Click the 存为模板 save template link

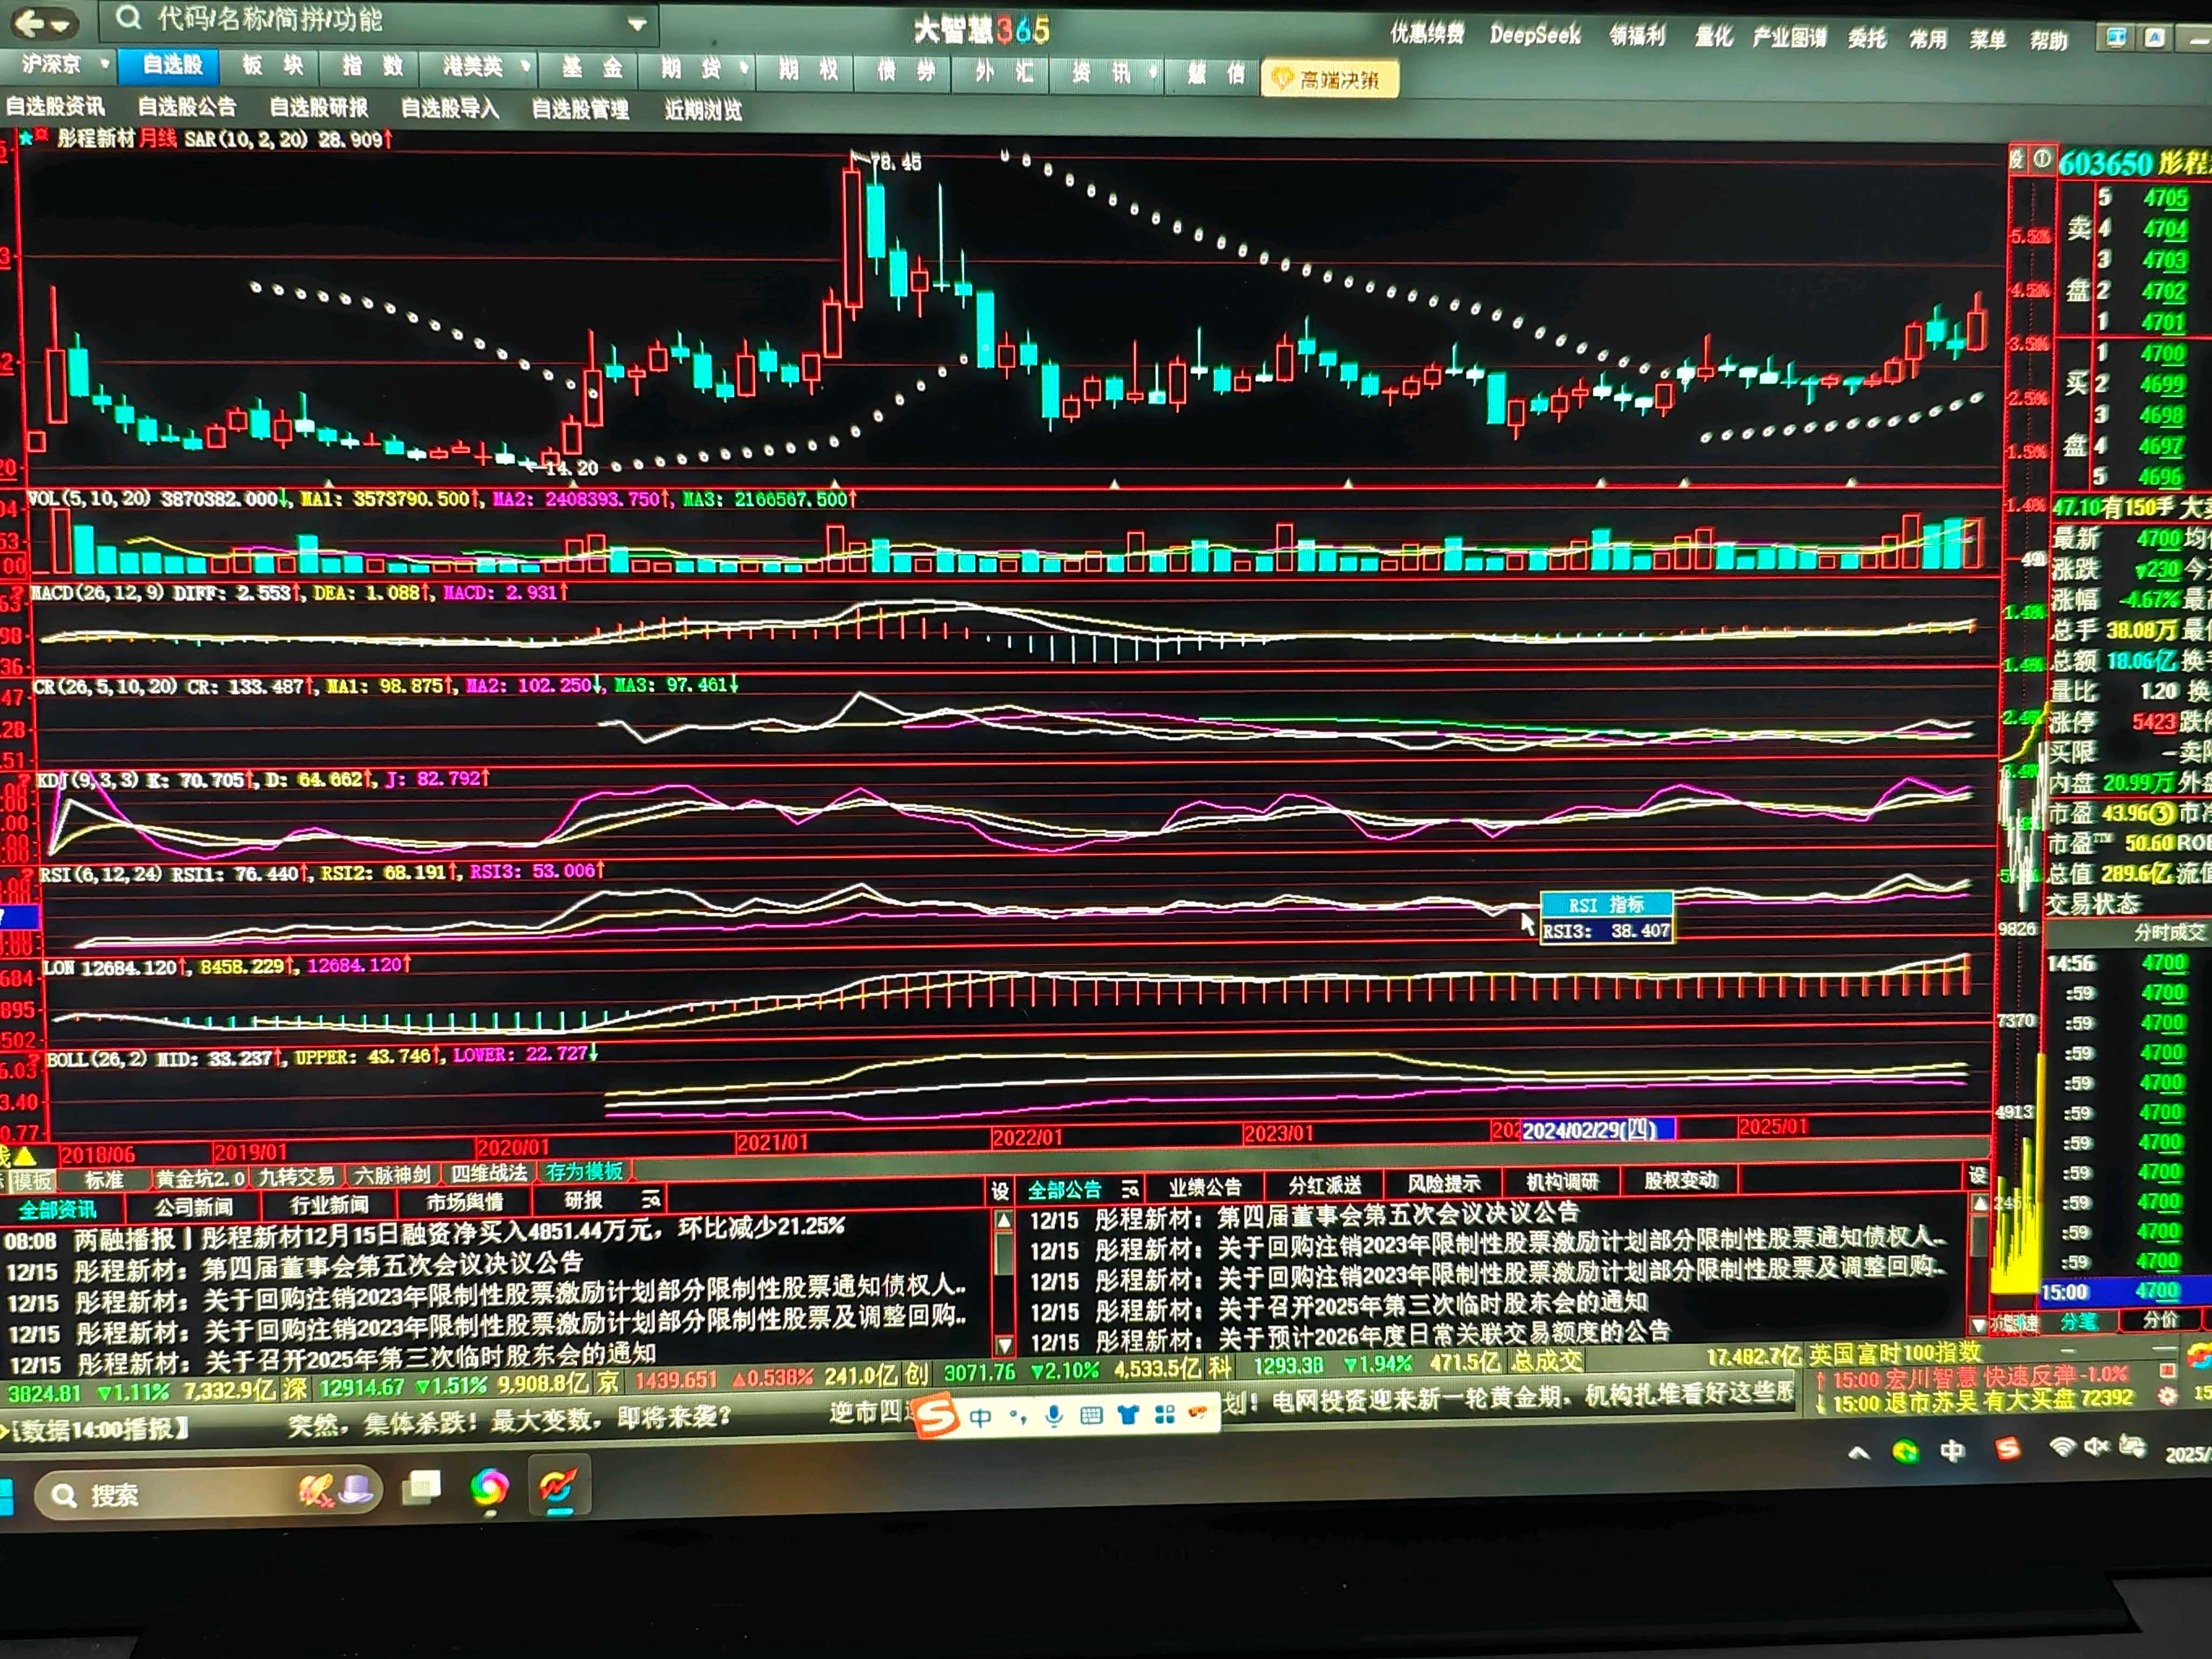tap(584, 1171)
